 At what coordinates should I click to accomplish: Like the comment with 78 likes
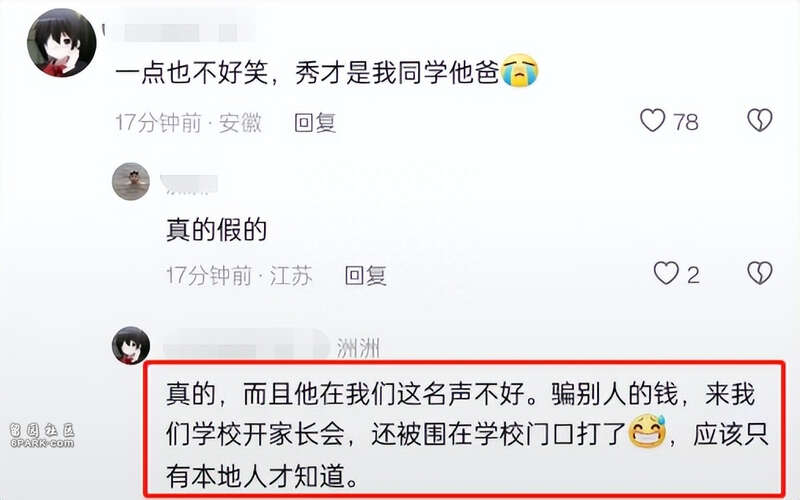pyautogui.click(x=653, y=120)
